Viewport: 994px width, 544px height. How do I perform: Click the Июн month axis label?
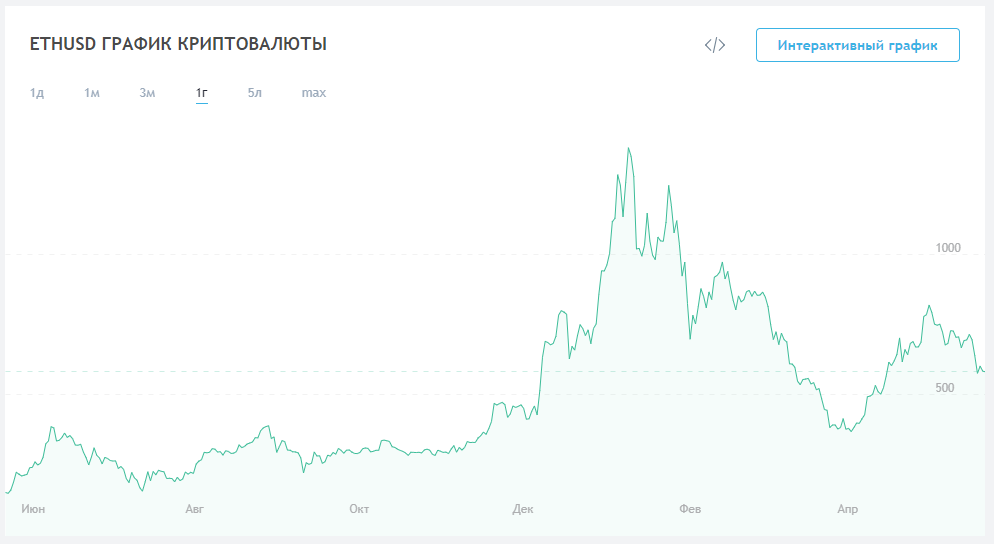[33, 509]
